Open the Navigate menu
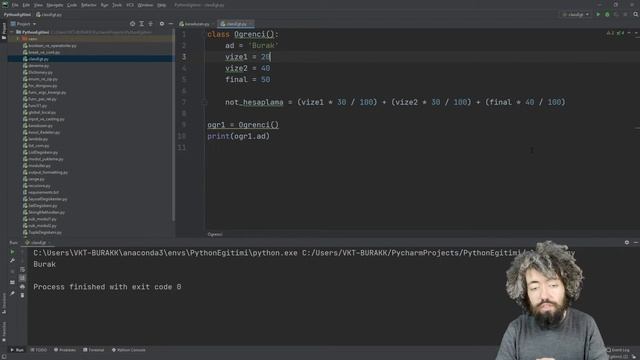 [54, 5]
